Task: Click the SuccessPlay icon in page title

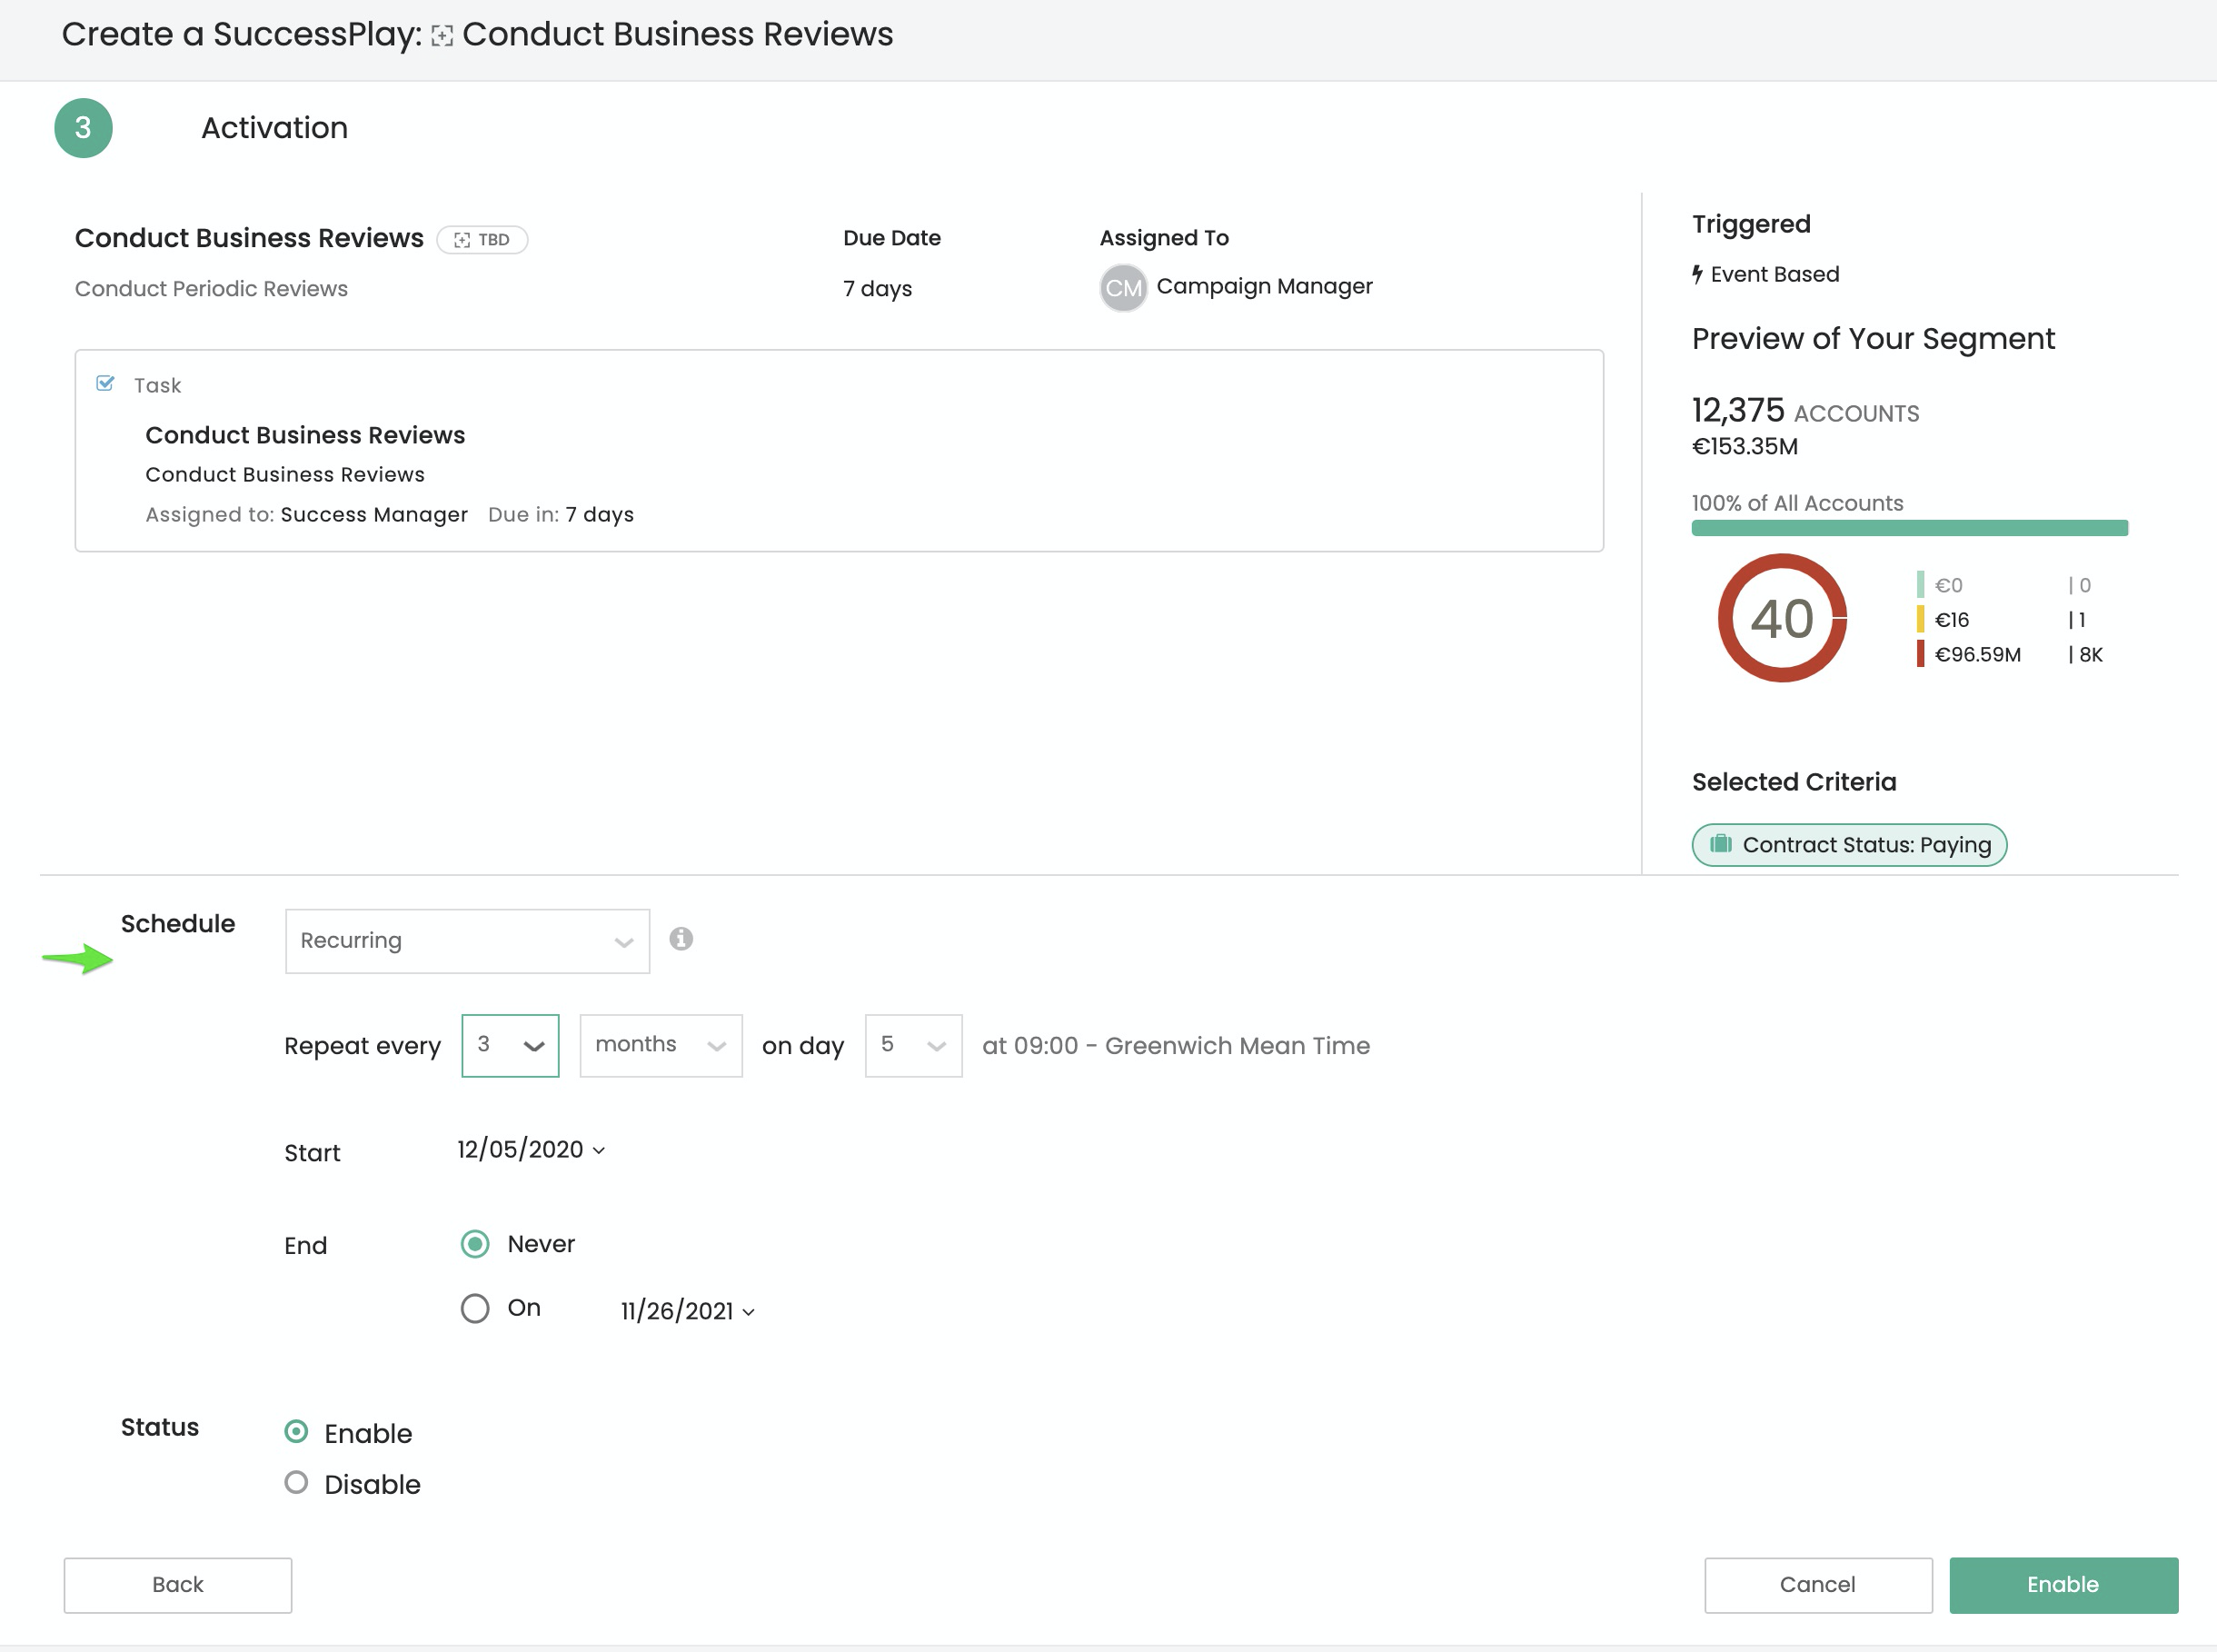Action: [442, 36]
